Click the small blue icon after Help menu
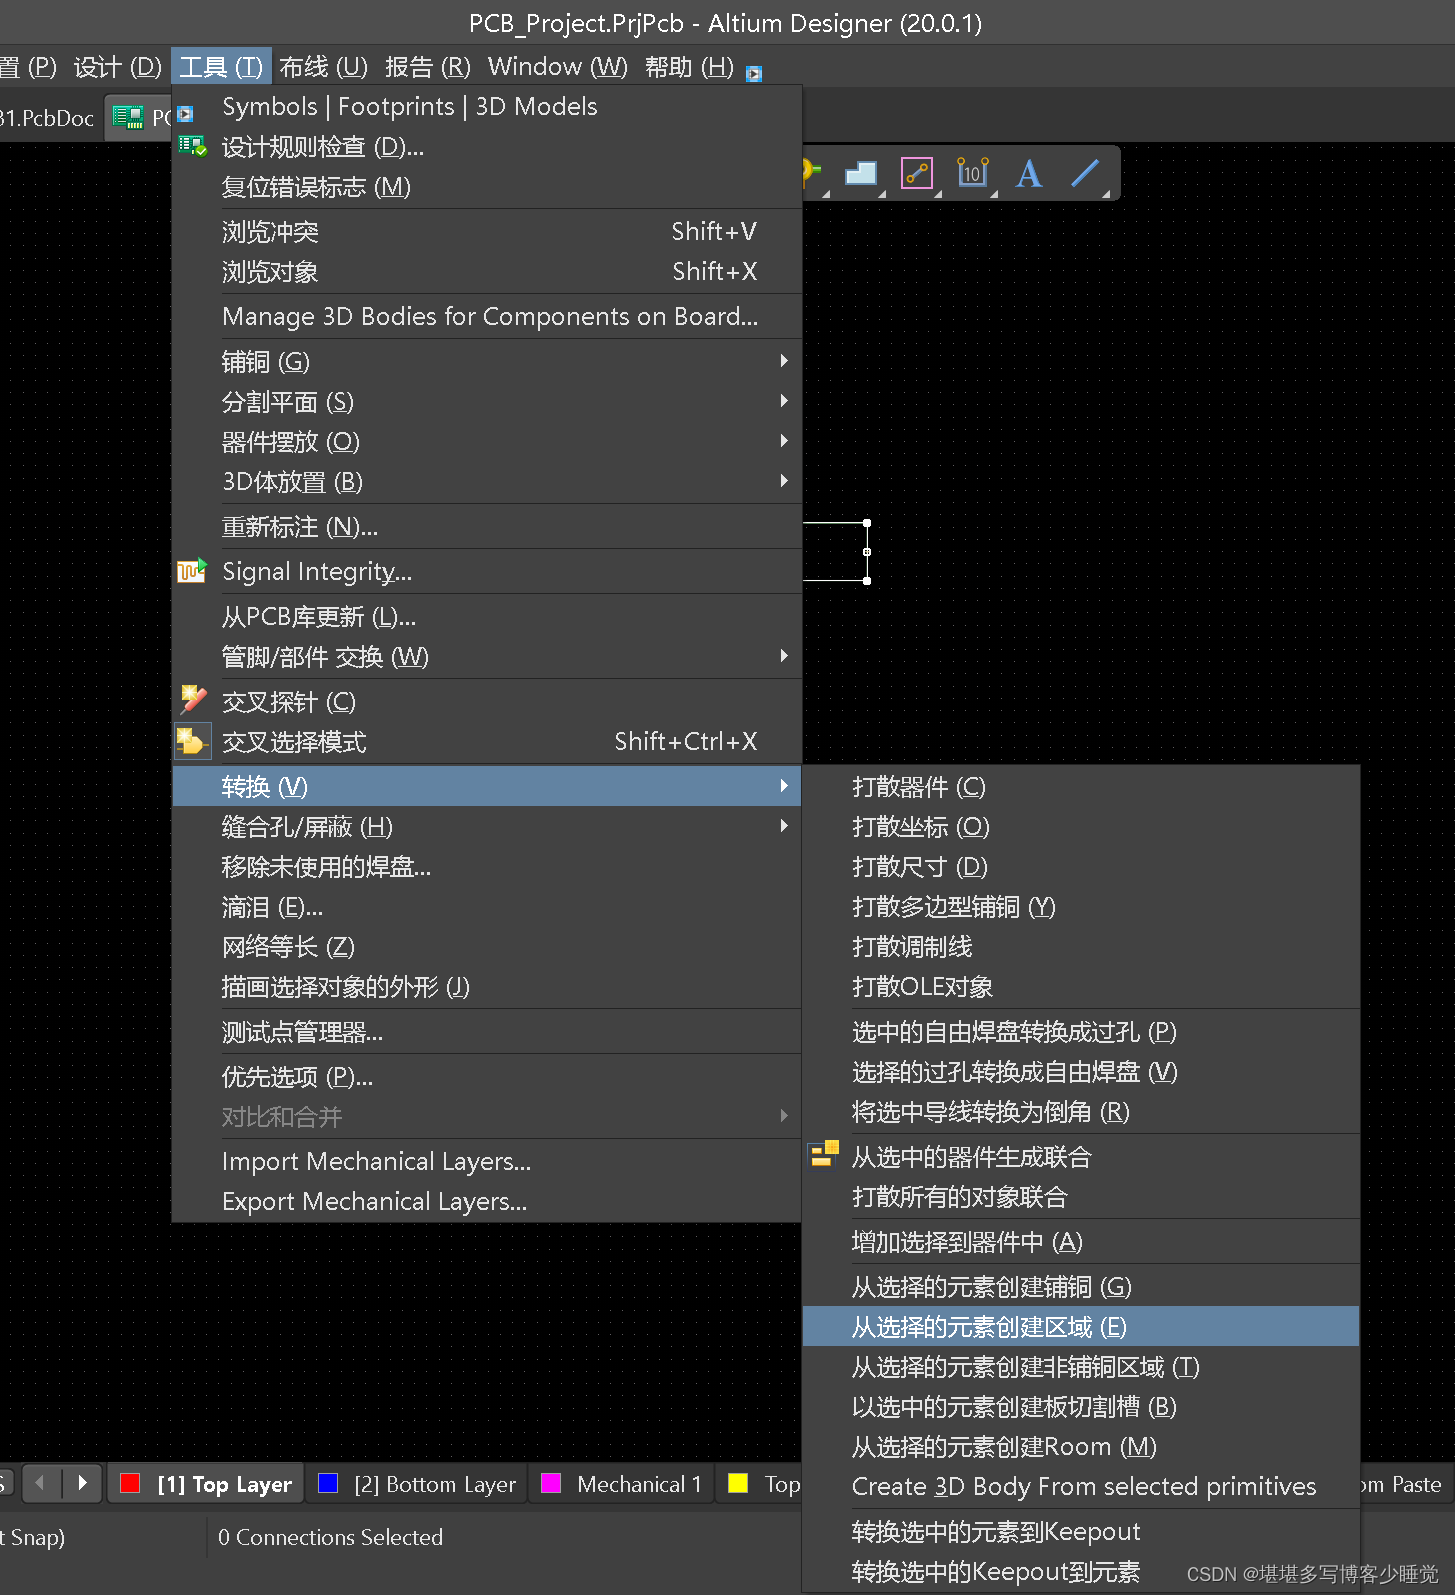 [754, 73]
